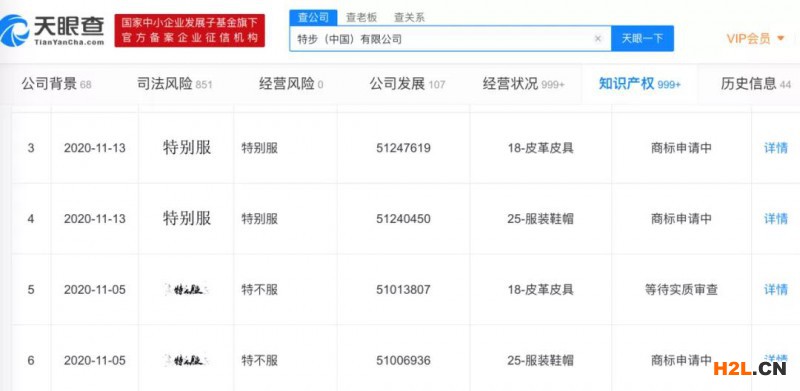Open the 知识产权 section tab
The image size is (800, 391).
click(639, 84)
